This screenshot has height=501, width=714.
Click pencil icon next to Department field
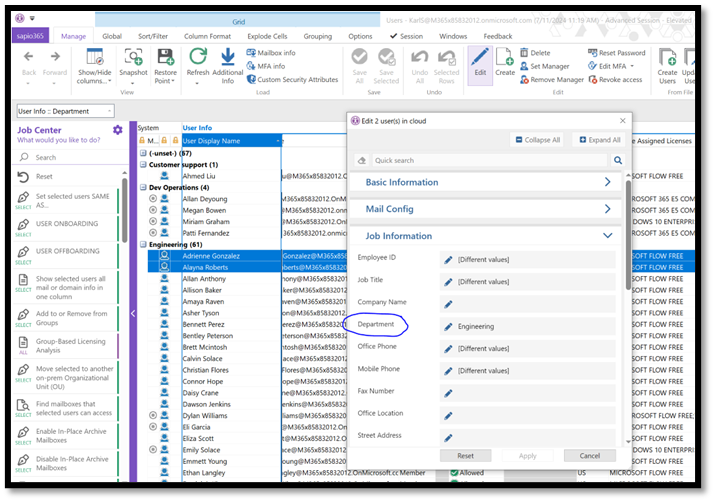pyautogui.click(x=448, y=327)
